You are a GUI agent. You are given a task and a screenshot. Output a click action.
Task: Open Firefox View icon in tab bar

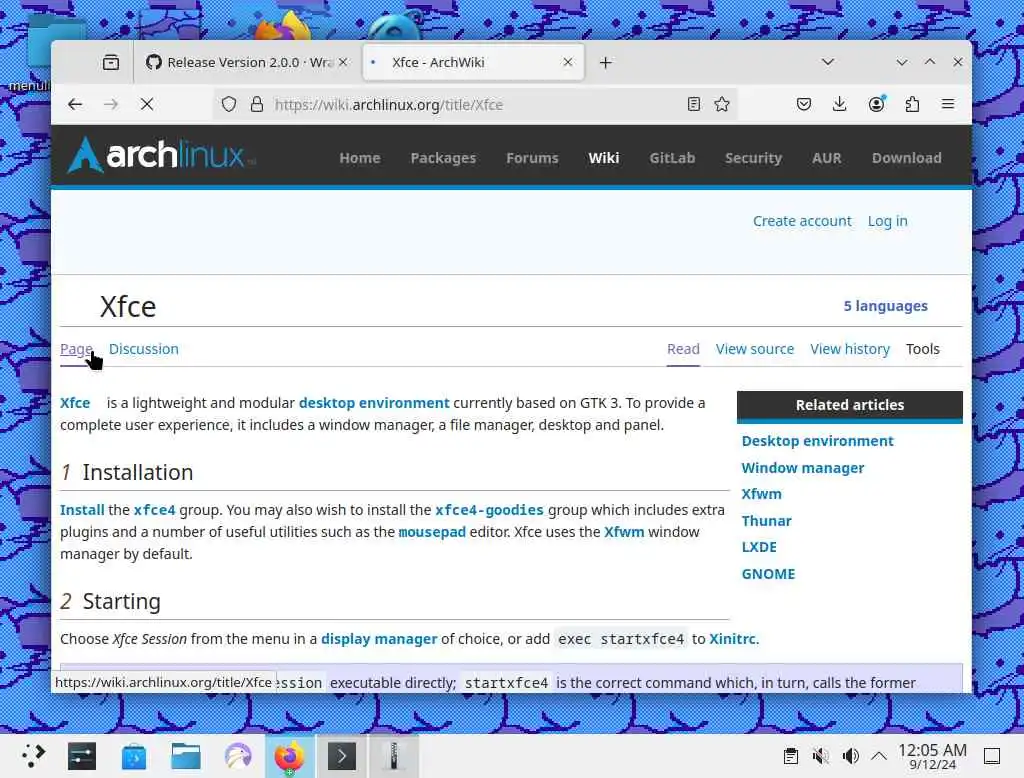click(111, 62)
